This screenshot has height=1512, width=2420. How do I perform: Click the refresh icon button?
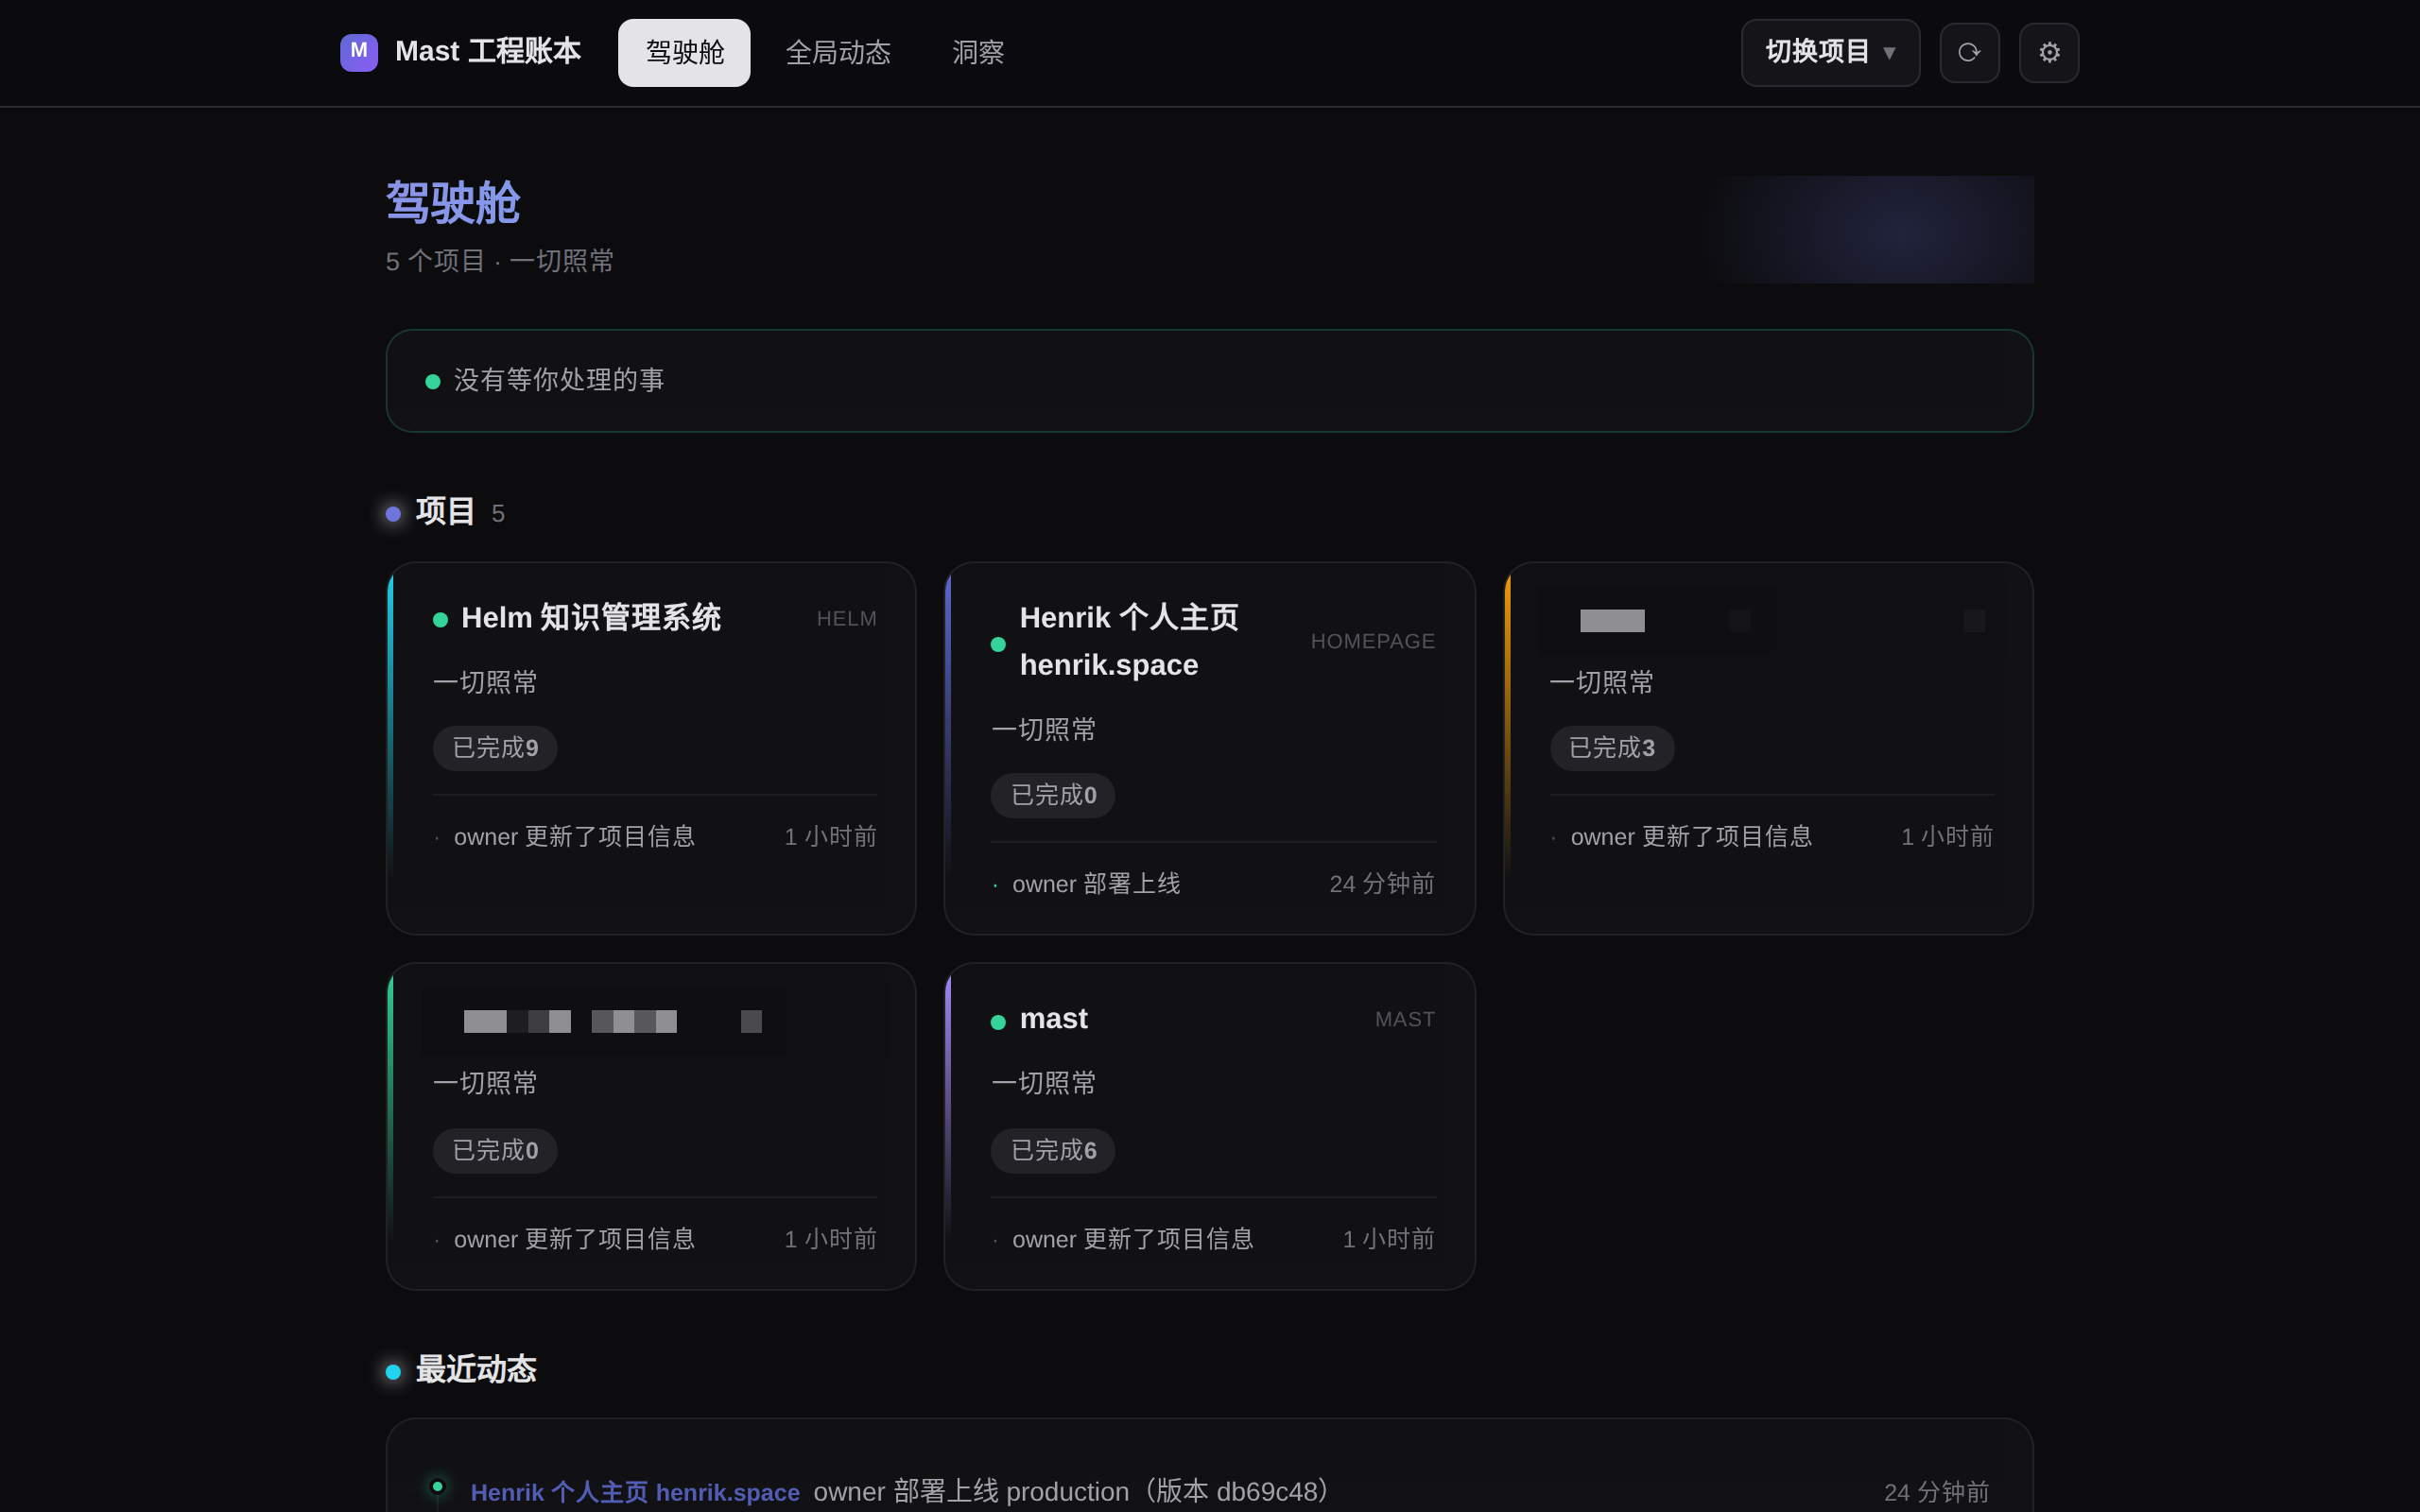click(1969, 52)
